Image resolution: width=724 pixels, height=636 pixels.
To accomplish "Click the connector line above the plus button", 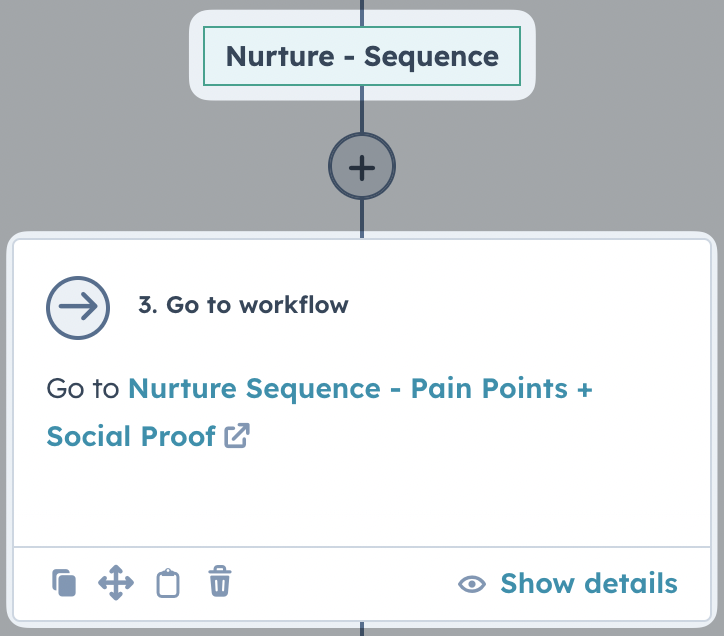I will tap(362, 110).
